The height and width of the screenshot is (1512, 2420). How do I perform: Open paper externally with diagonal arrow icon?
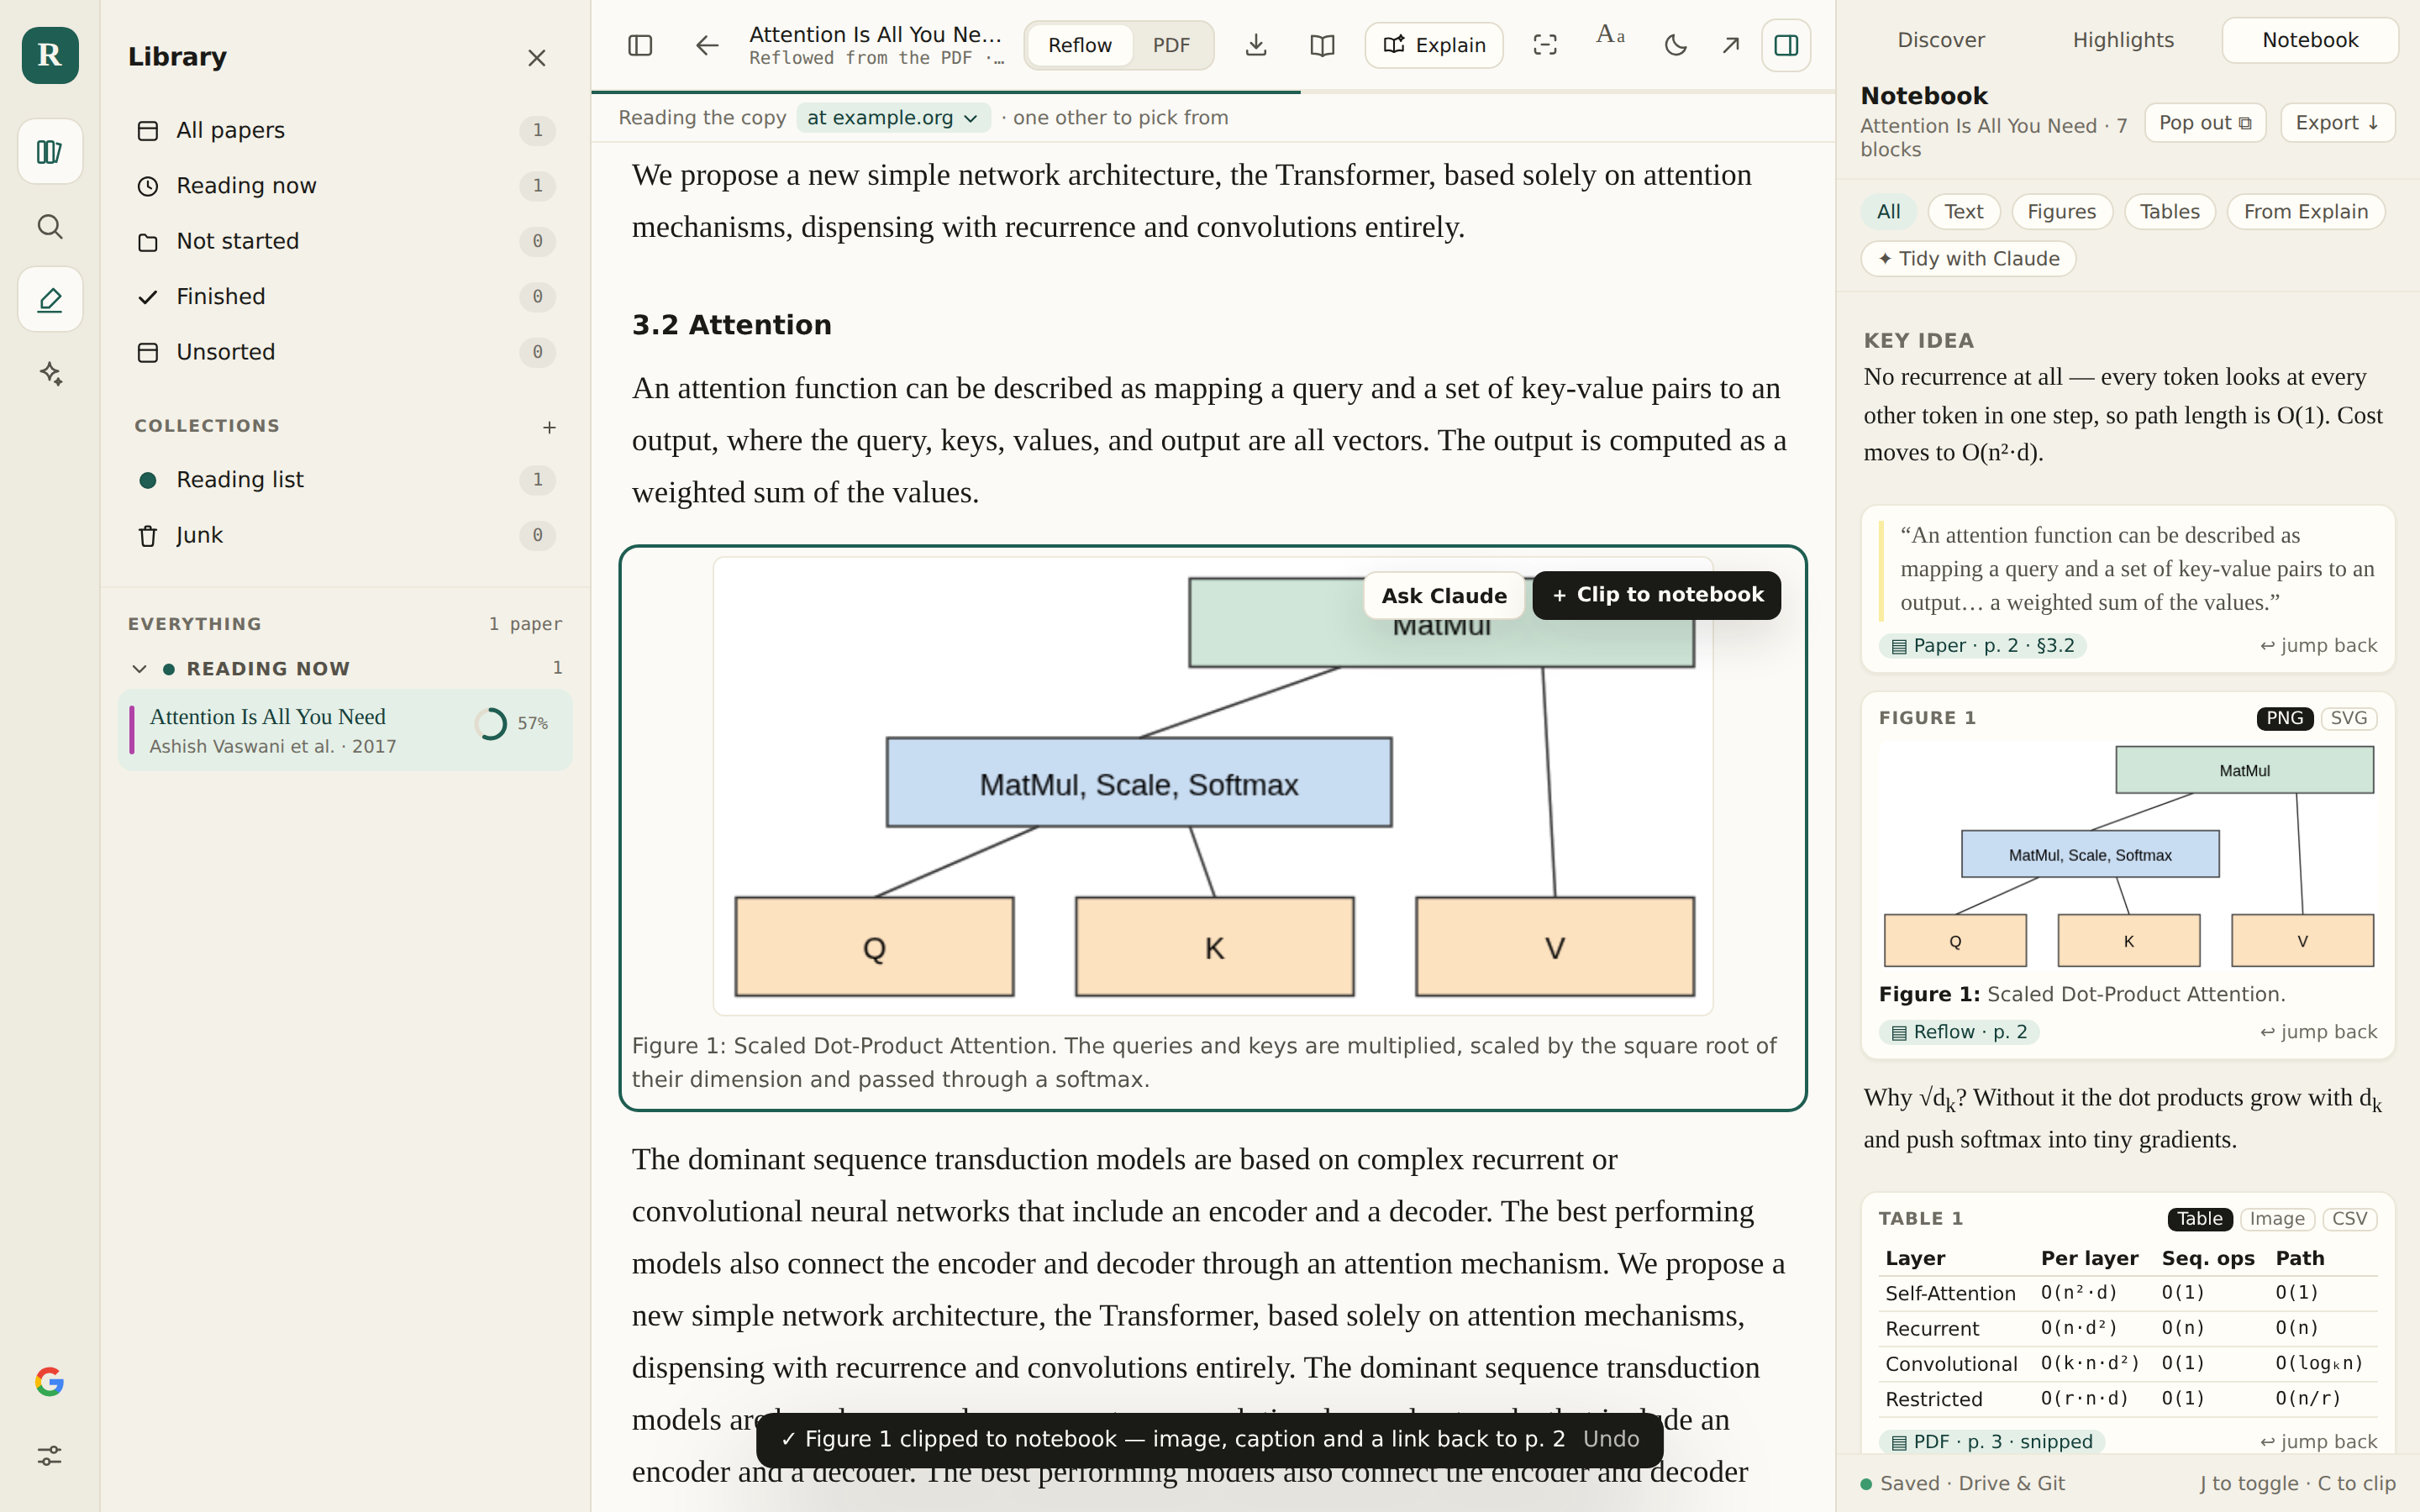[x=1731, y=45]
